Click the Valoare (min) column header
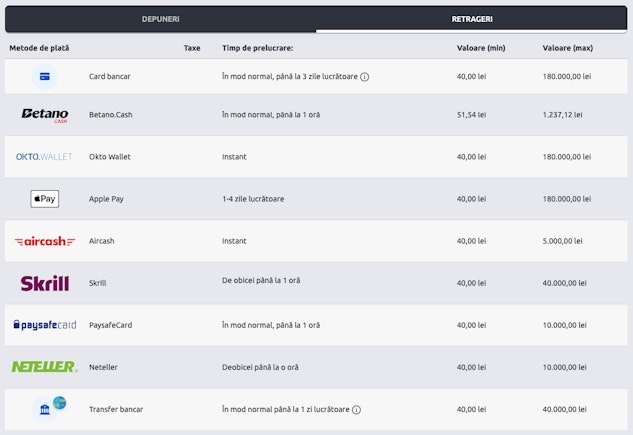The width and height of the screenshot is (633, 435). [x=481, y=48]
